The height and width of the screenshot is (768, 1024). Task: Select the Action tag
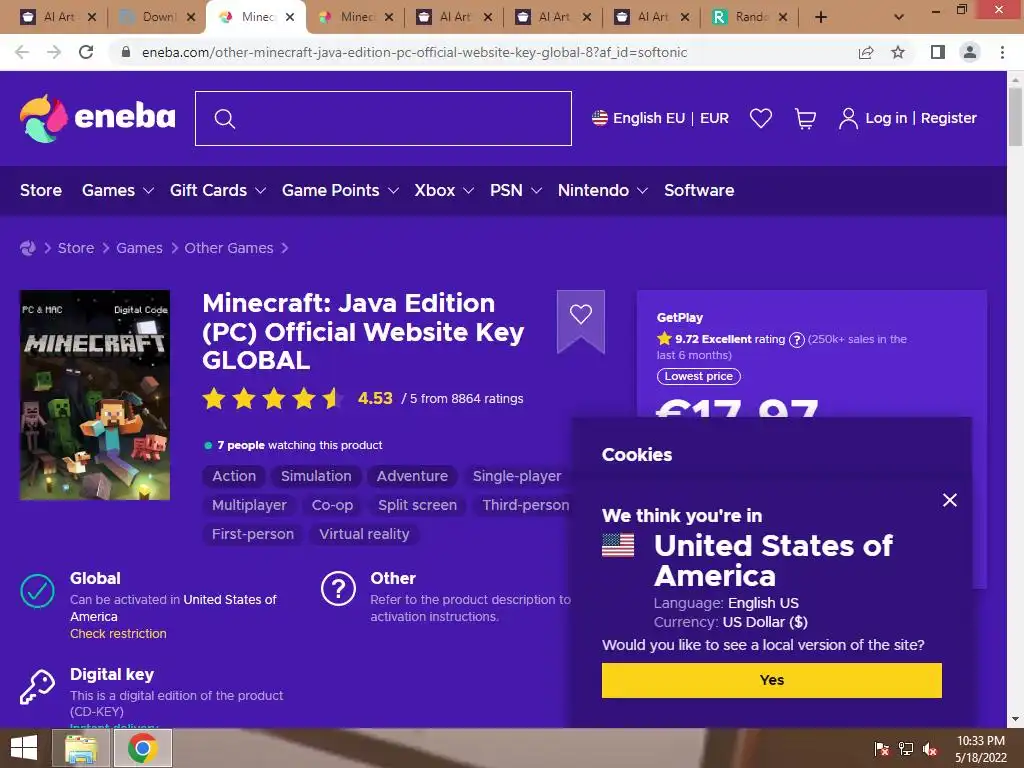[x=234, y=476]
